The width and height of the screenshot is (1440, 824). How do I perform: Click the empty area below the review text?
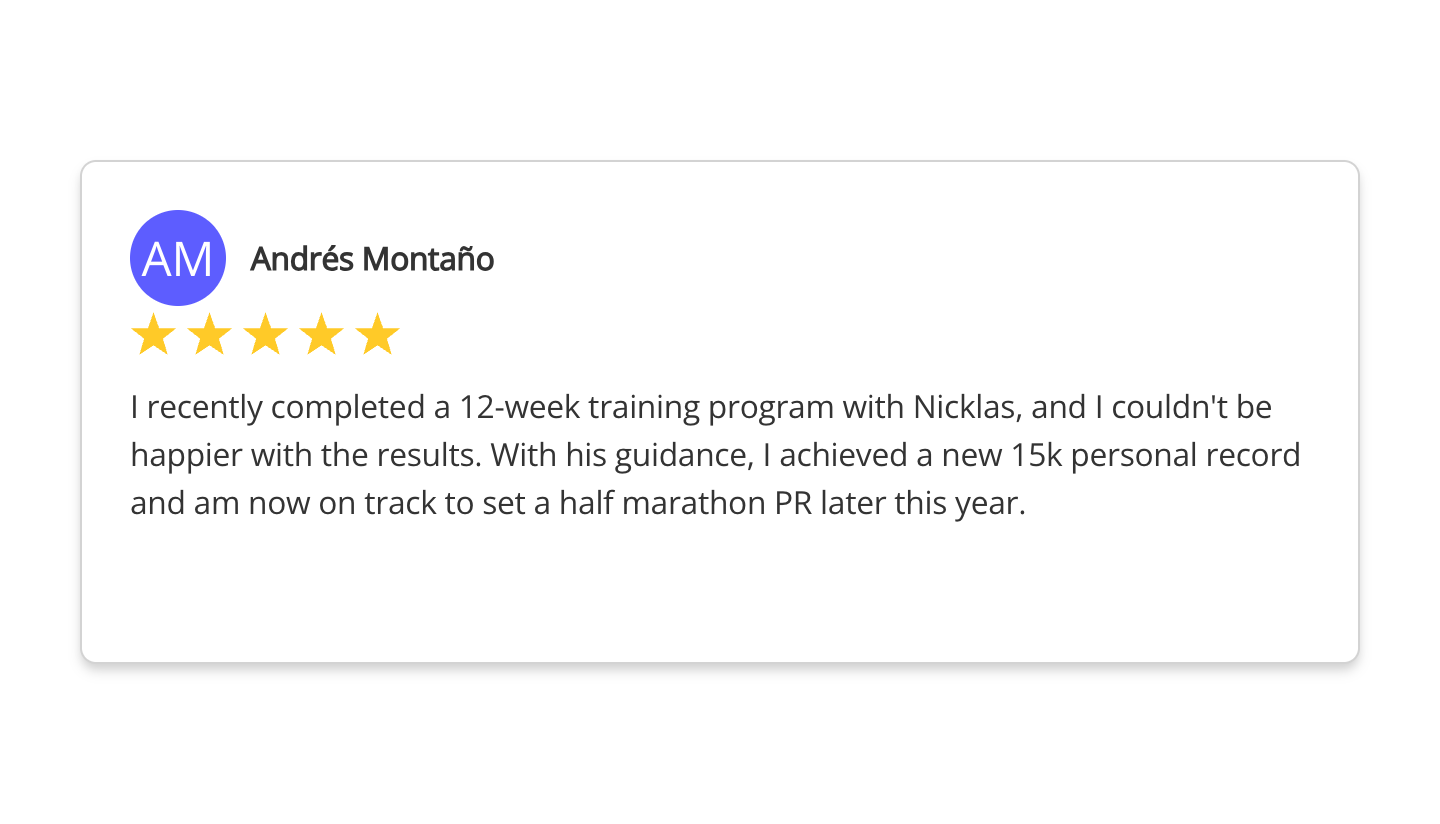pos(720,590)
